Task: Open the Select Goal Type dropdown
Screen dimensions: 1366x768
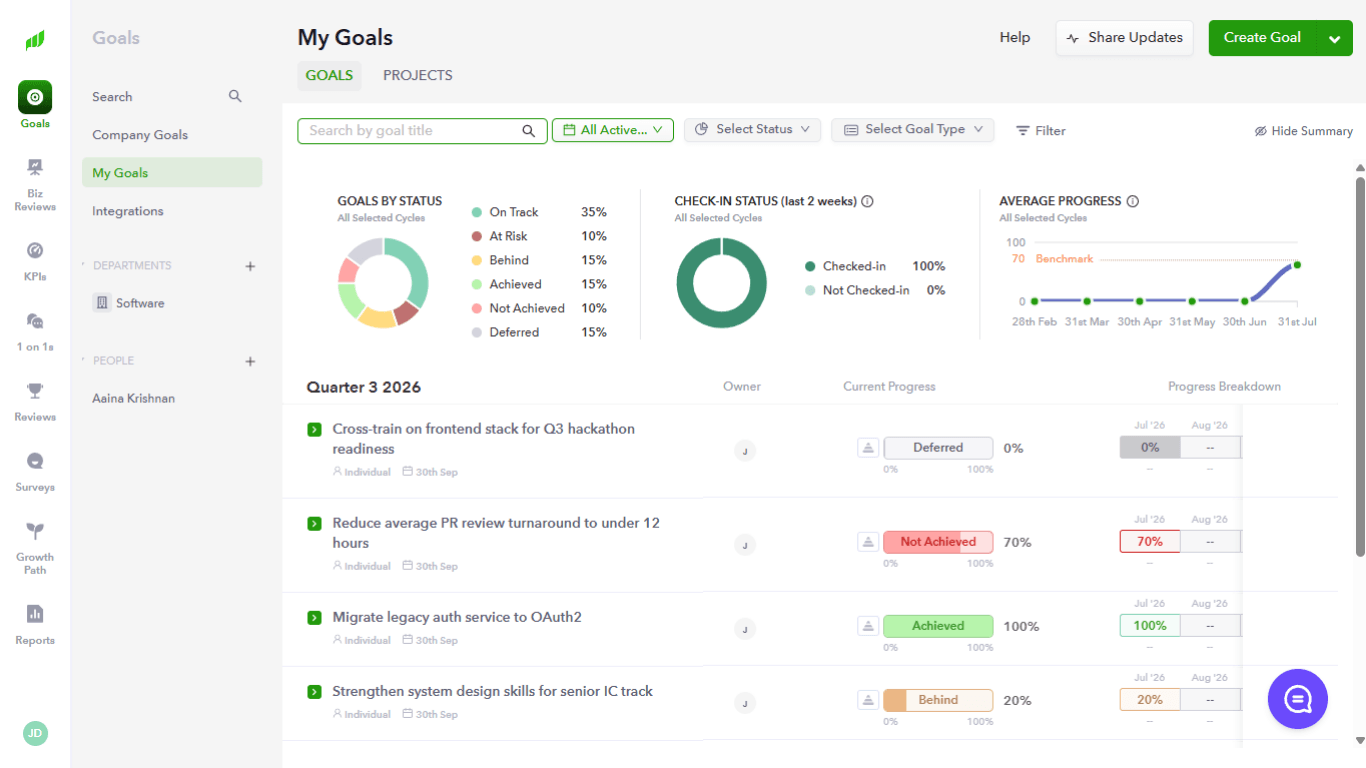Action: coord(913,130)
